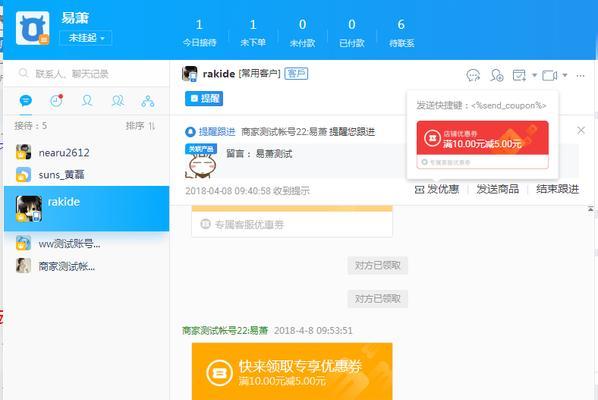Click the 结束跟进 button
This screenshot has height=400, width=598.
pyautogui.click(x=558, y=189)
